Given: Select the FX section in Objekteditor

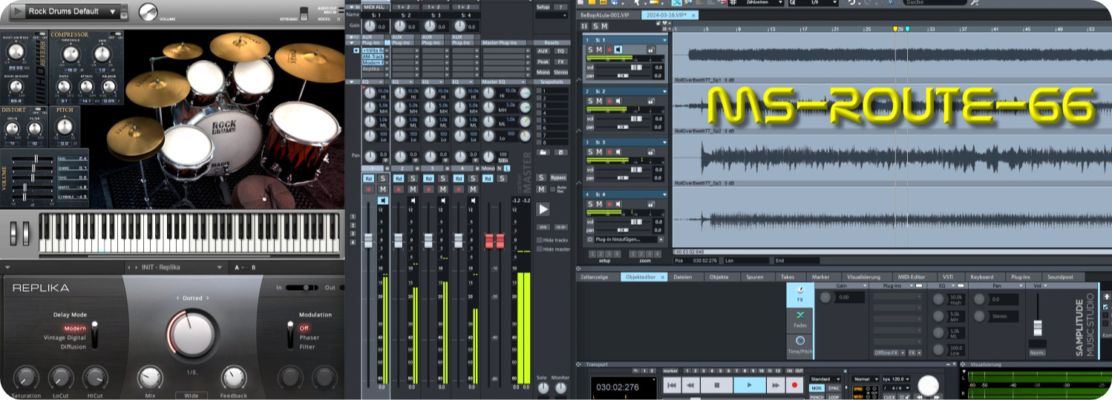Looking at the screenshot, I should (x=801, y=295).
